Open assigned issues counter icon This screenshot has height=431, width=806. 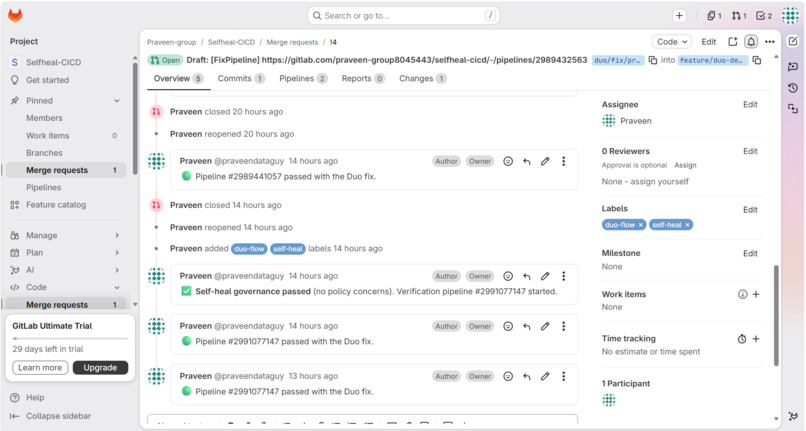coord(714,16)
